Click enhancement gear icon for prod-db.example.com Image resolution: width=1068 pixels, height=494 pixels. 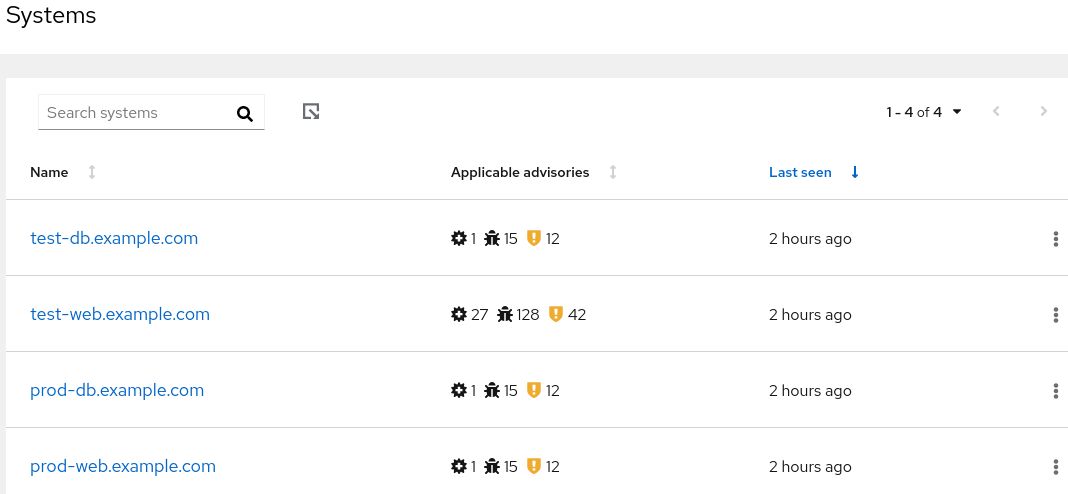(x=459, y=391)
